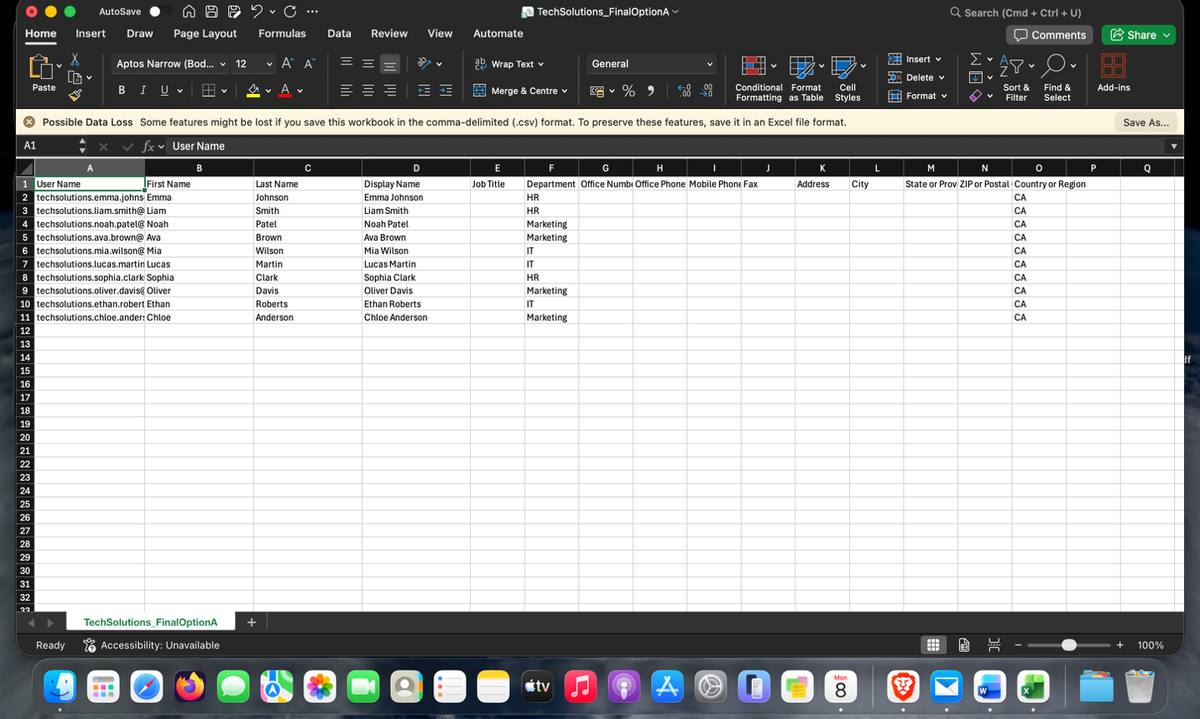Align text right in the ribbon

390,90
